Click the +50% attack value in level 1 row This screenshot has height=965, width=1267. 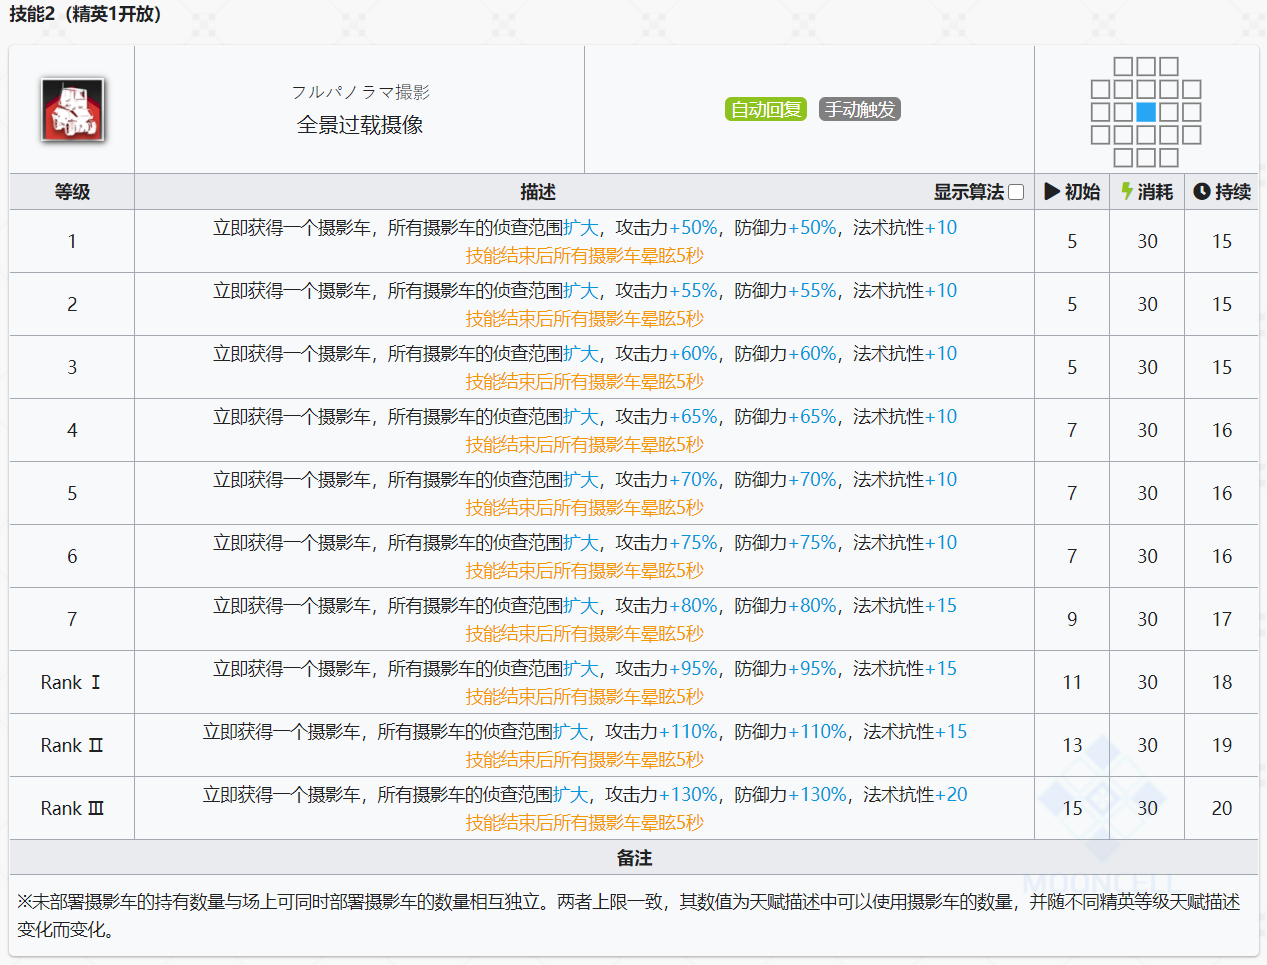(x=693, y=228)
